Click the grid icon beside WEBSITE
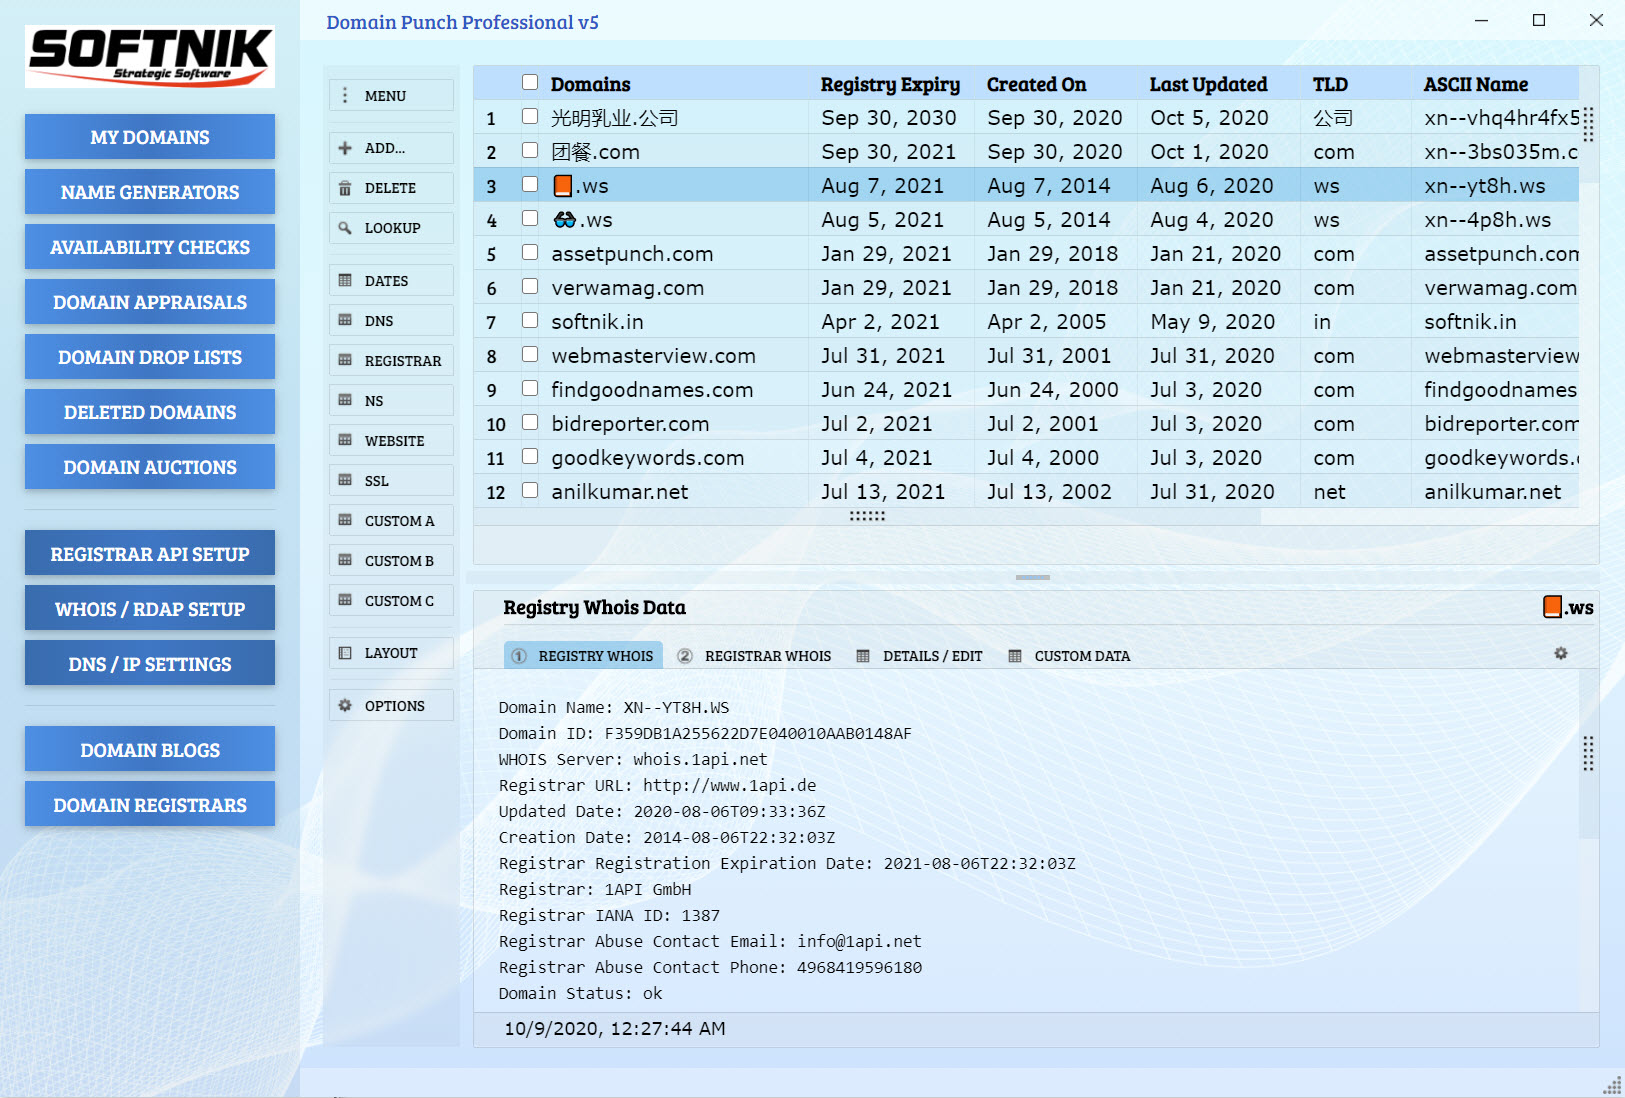Viewport: 1625px width, 1098px height. 345,441
